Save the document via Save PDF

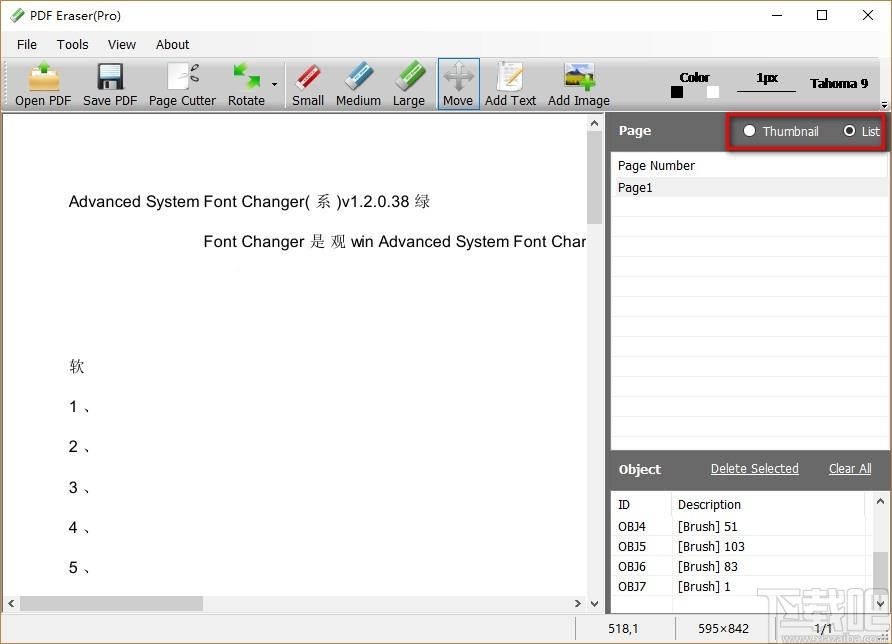pyautogui.click(x=110, y=84)
